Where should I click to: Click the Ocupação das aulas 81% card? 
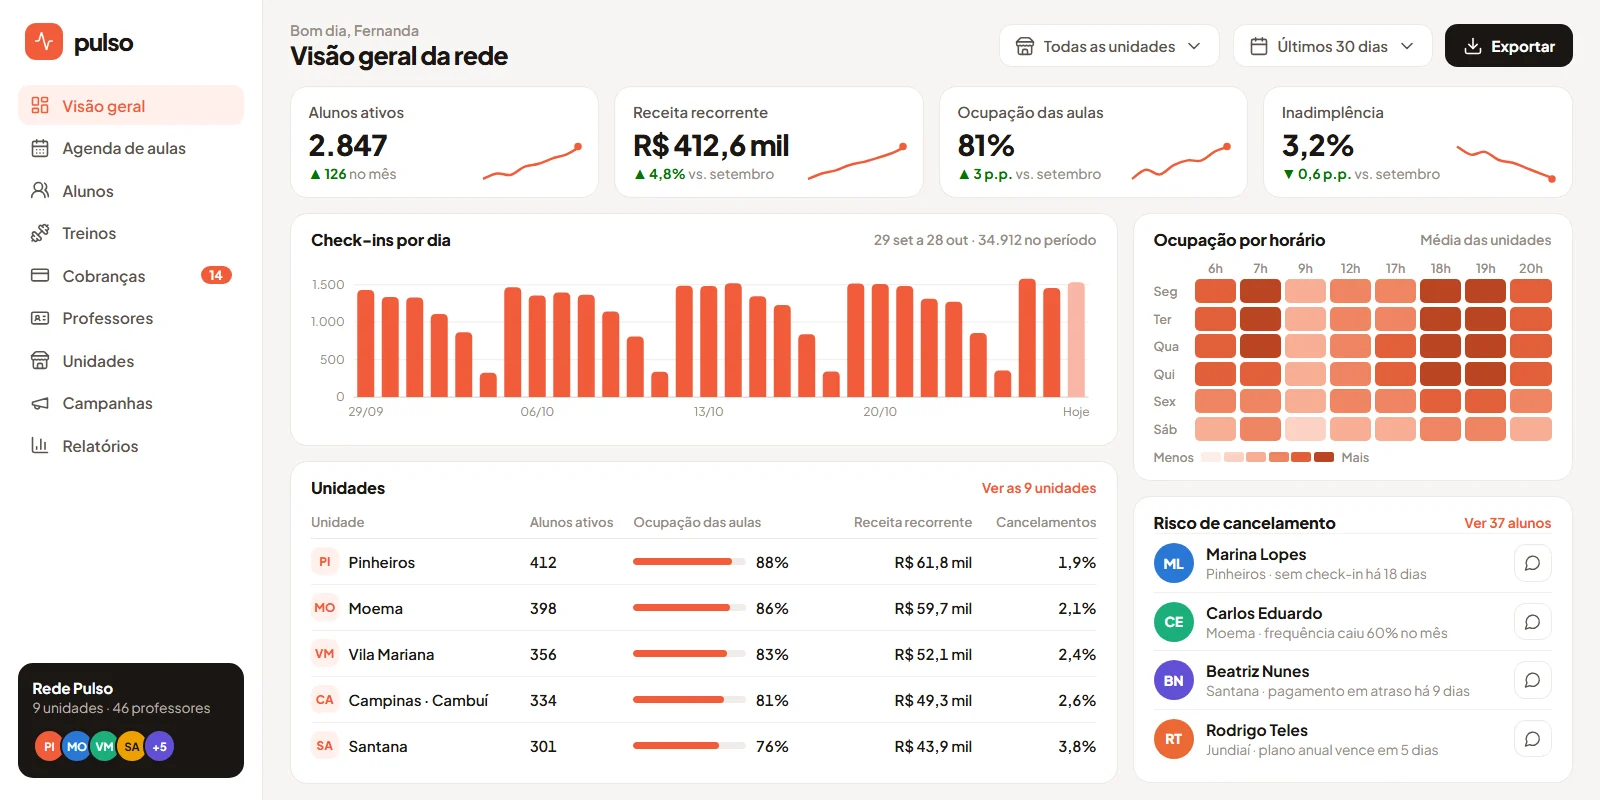pyautogui.click(x=1093, y=142)
